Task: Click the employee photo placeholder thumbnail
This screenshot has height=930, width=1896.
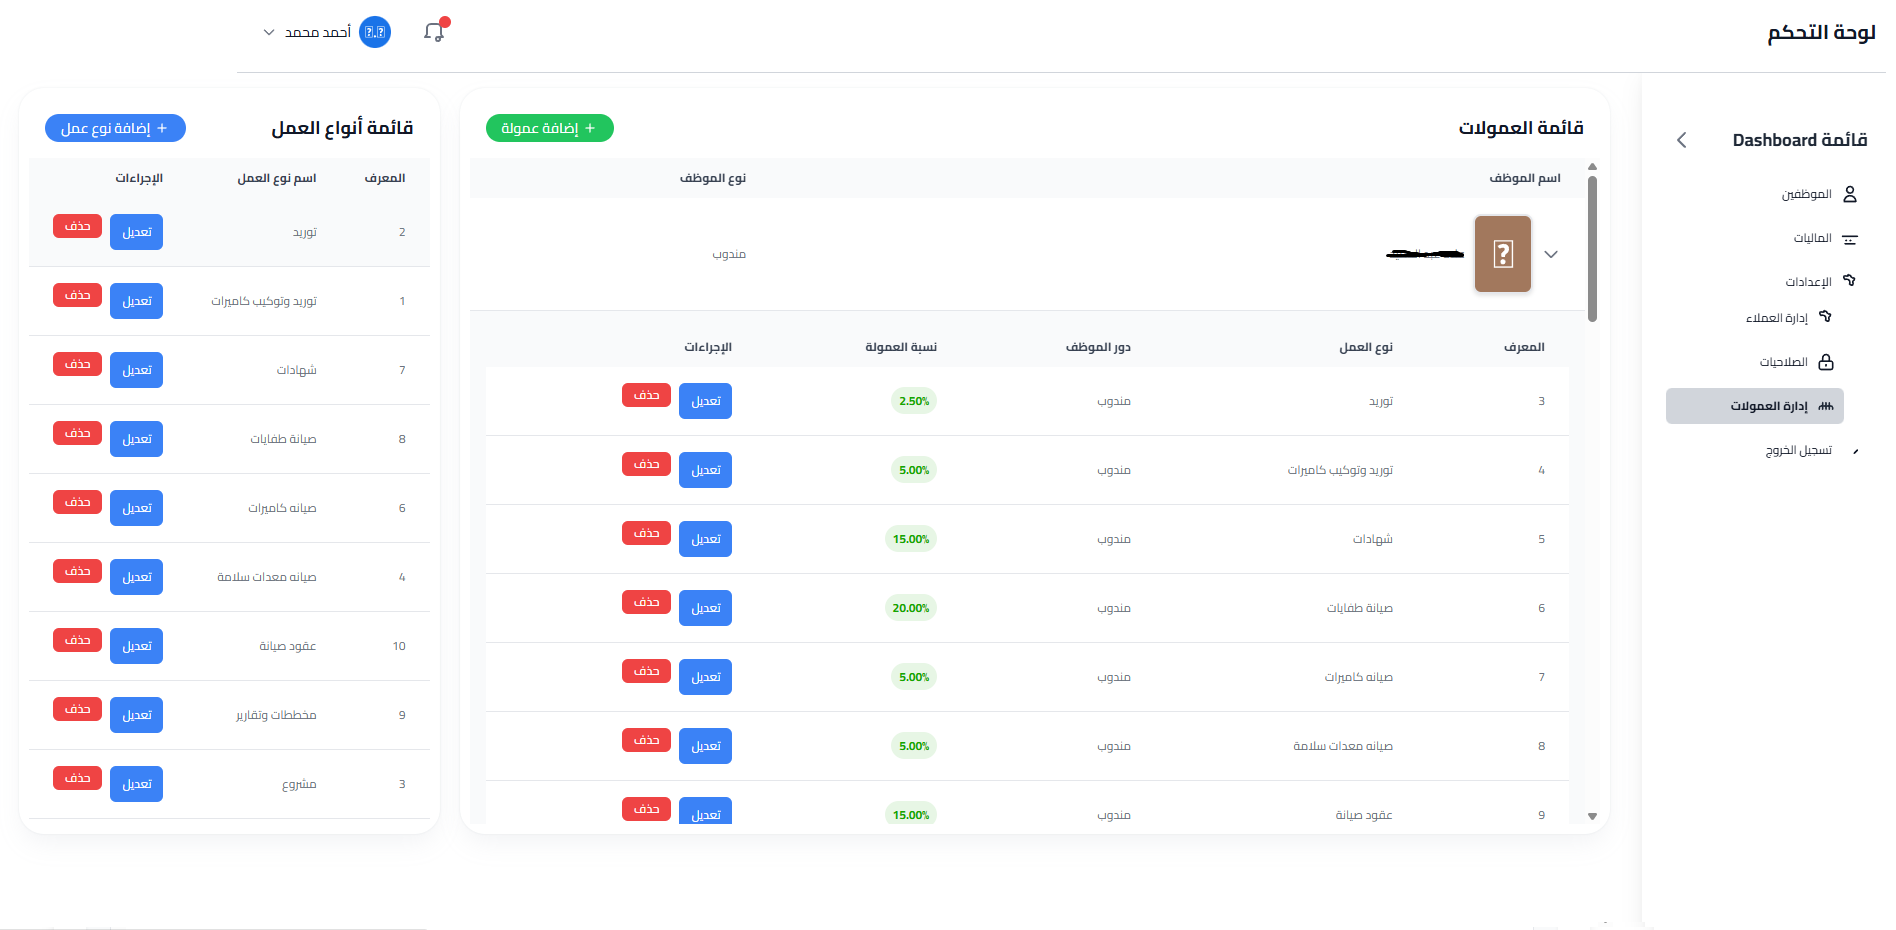Action: (1502, 254)
